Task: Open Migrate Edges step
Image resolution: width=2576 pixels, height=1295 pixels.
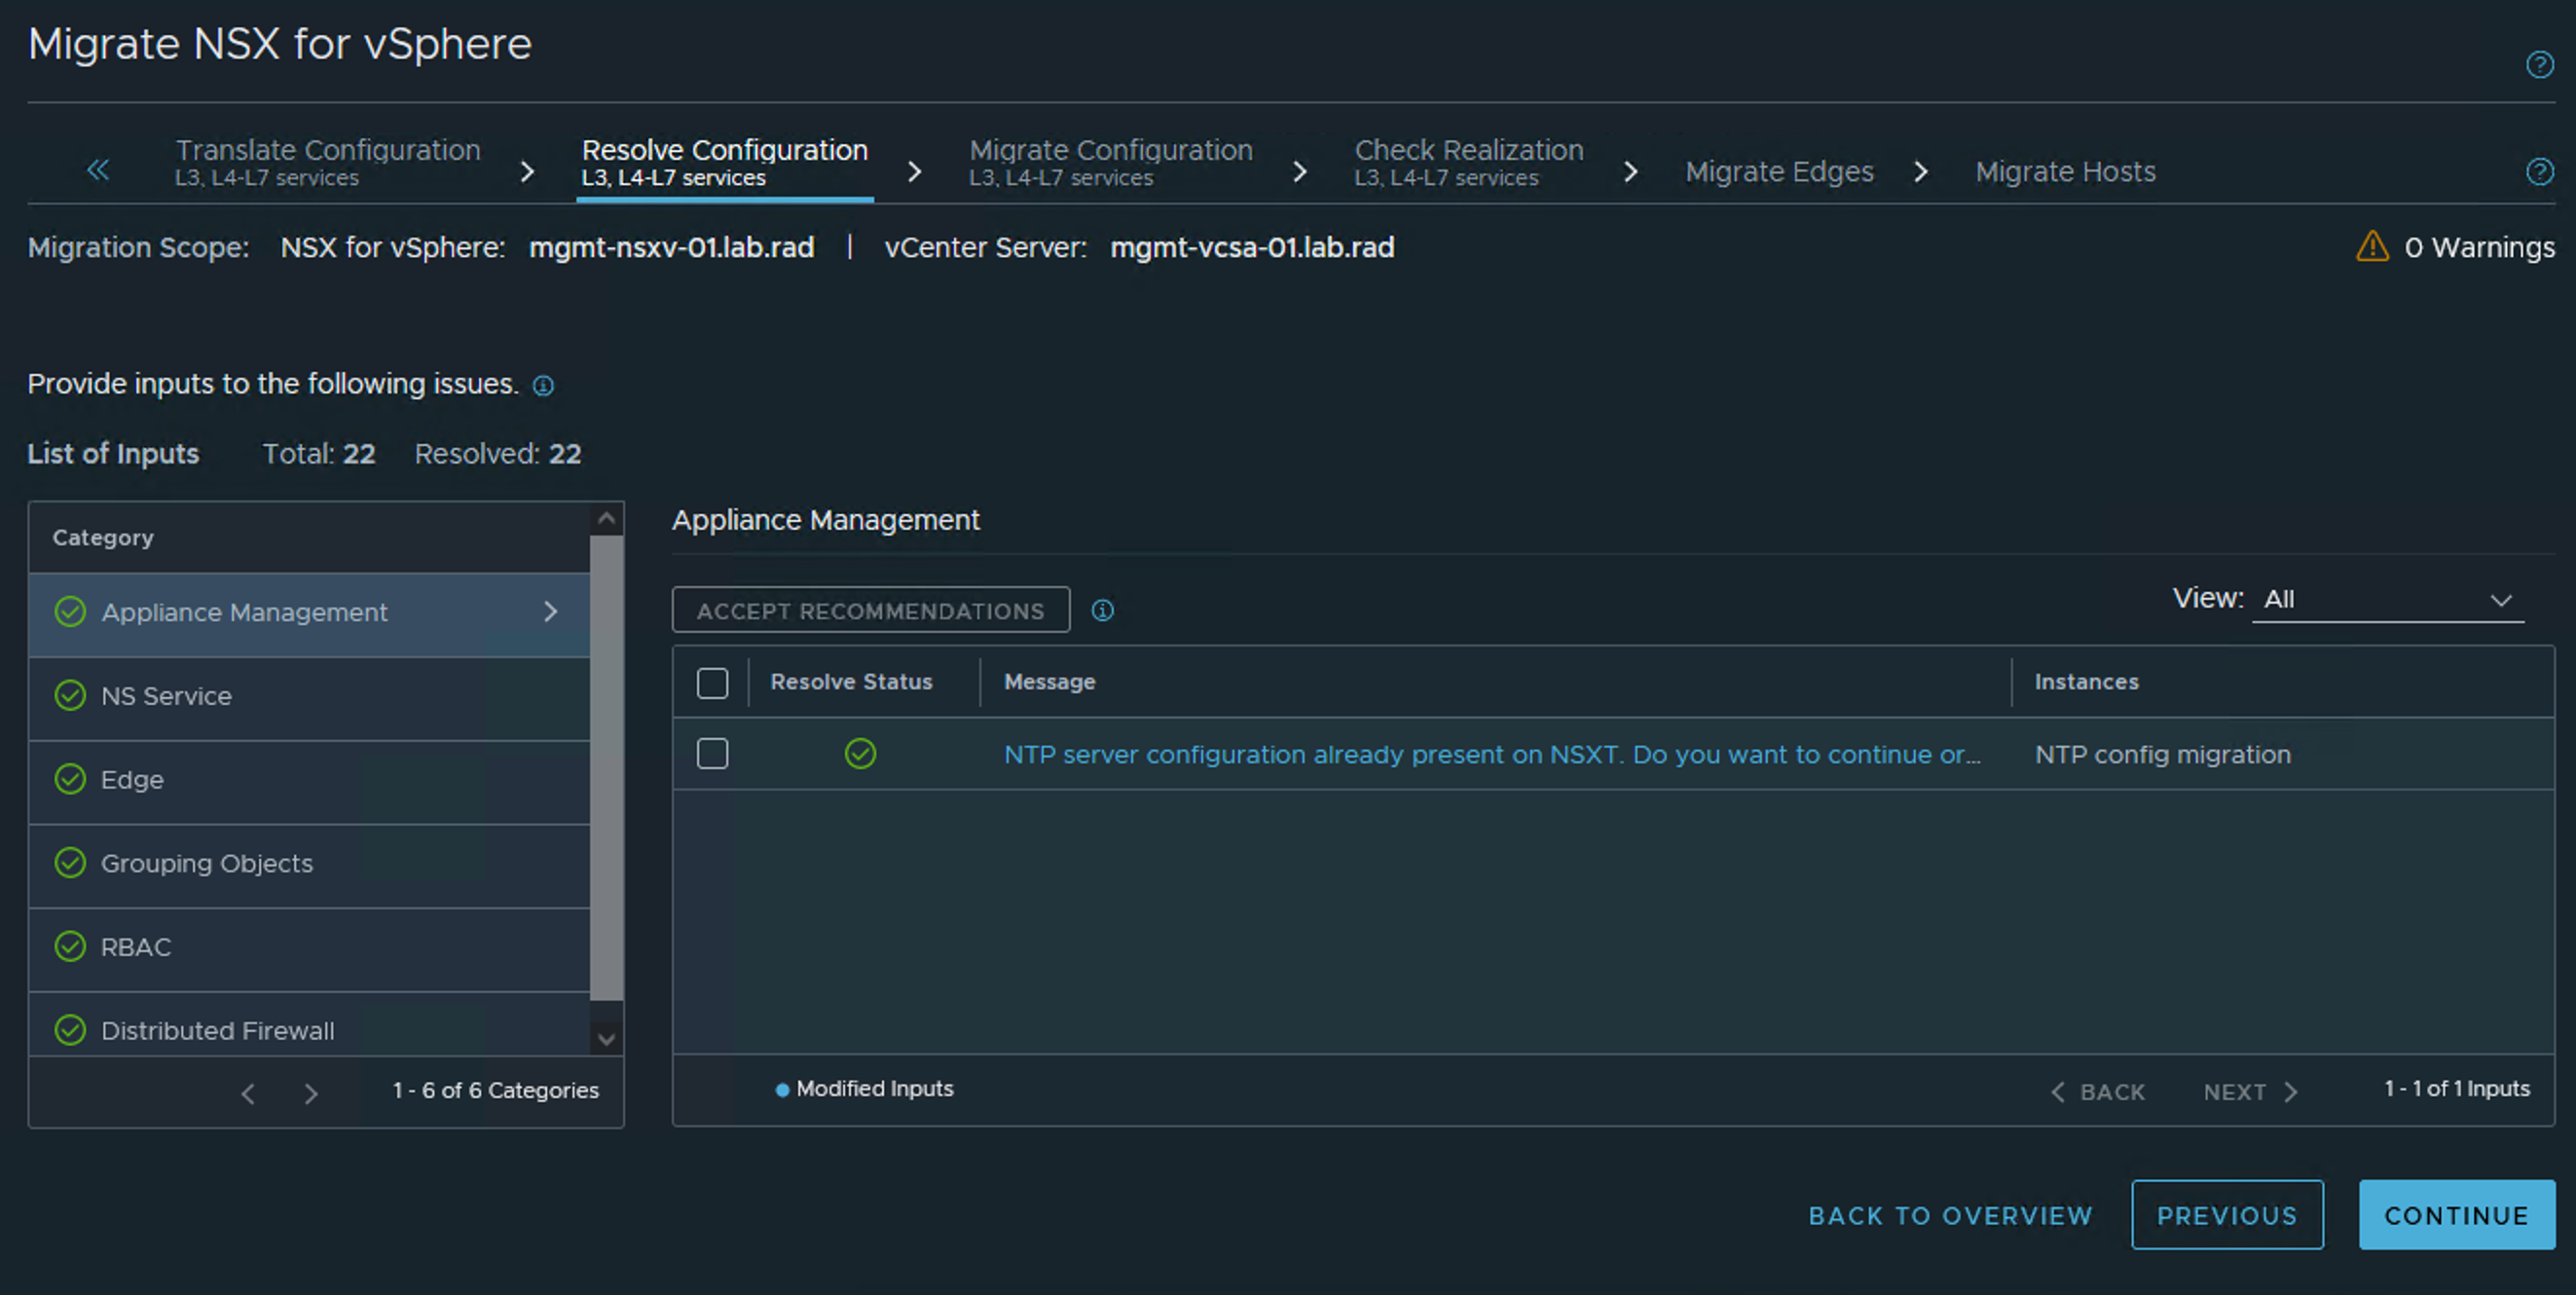Action: point(1779,172)
